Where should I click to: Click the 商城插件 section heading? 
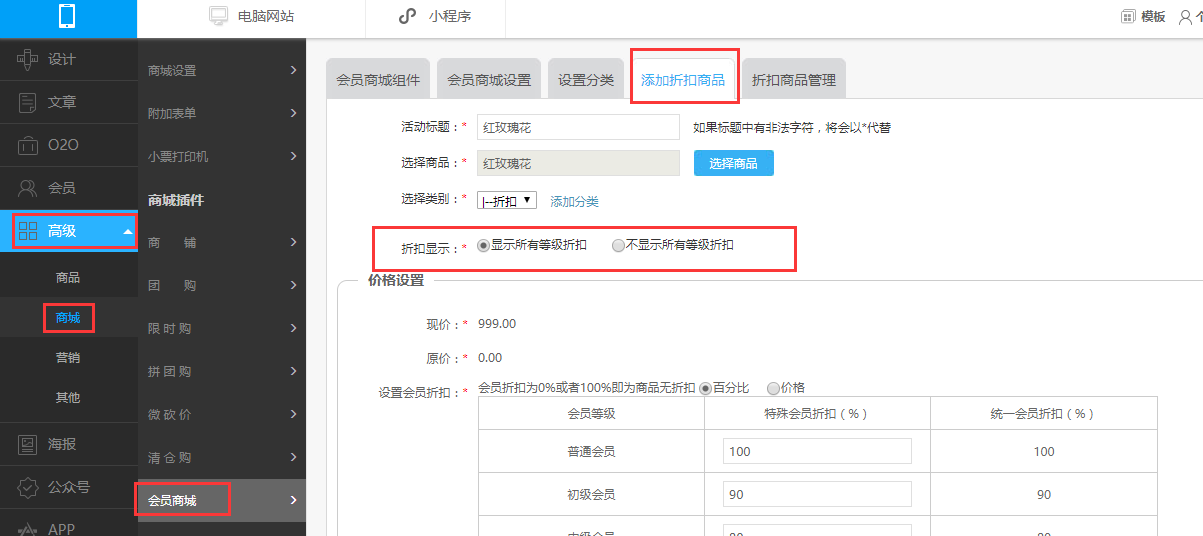(176, 200)
